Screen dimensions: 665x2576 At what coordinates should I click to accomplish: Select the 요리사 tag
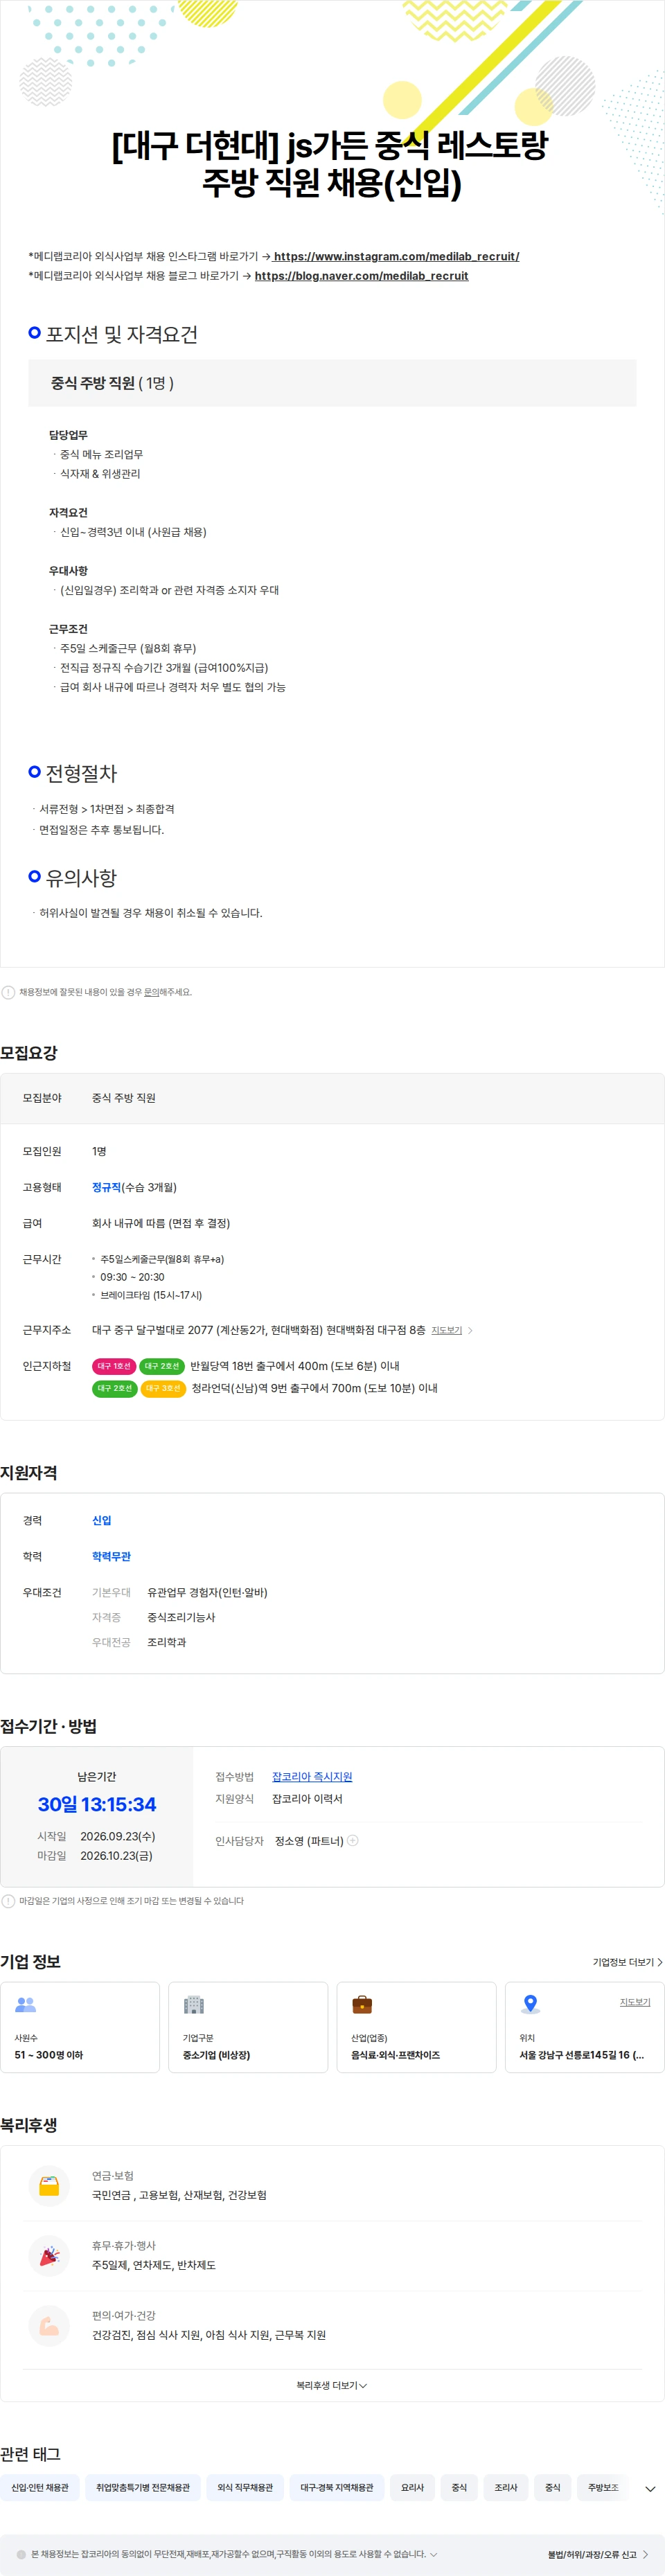413,2487
